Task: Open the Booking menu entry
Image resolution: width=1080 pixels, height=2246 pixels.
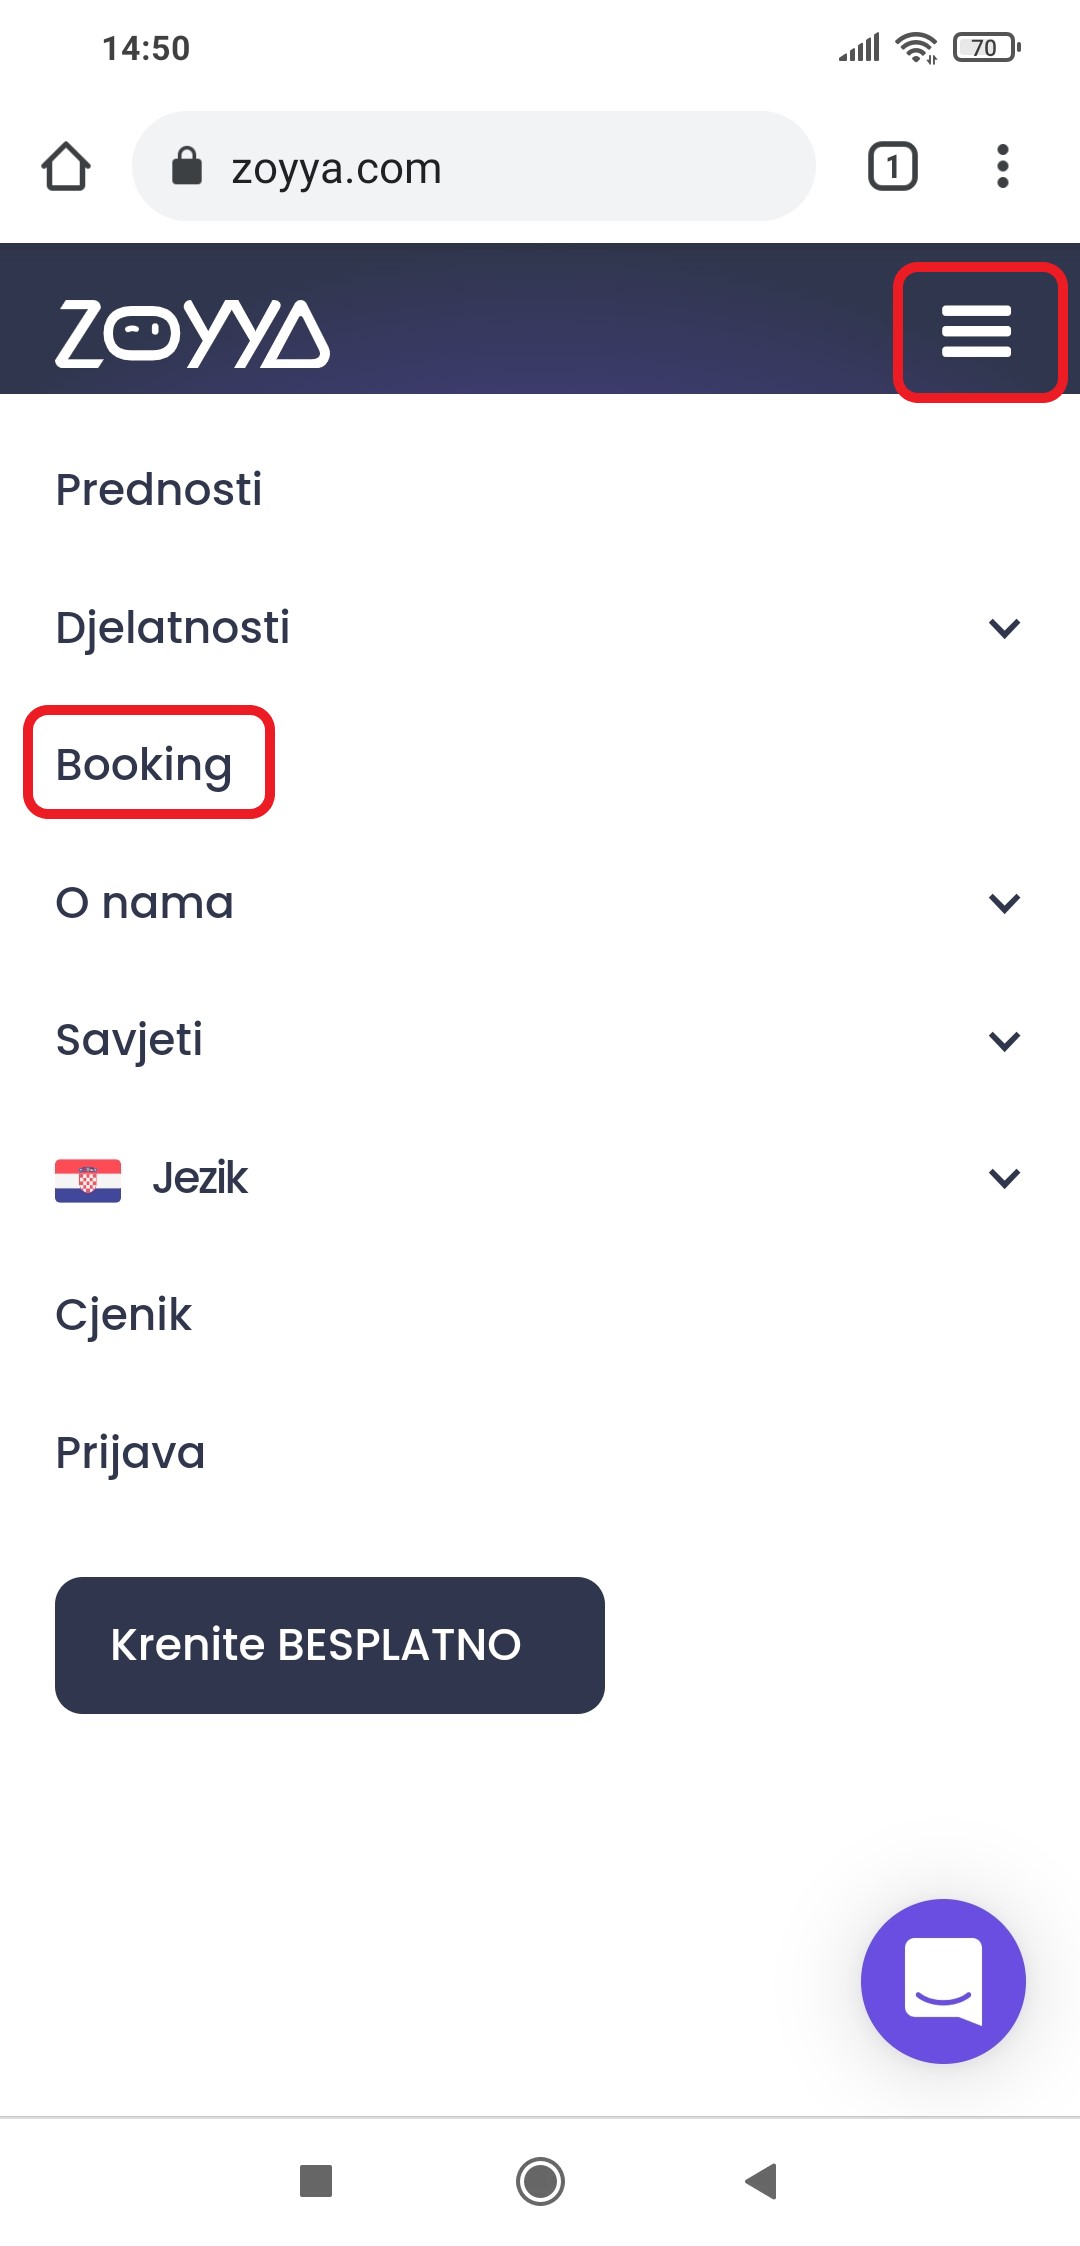Action: [x=144, y=765]
